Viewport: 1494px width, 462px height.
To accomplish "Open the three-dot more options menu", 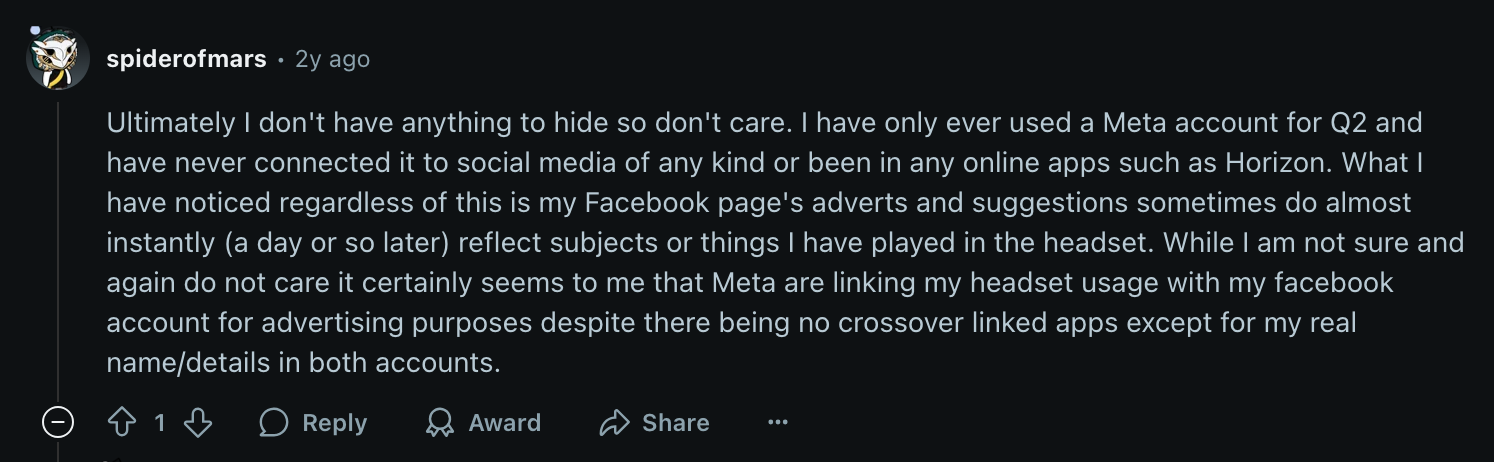I will coord(778,423).
